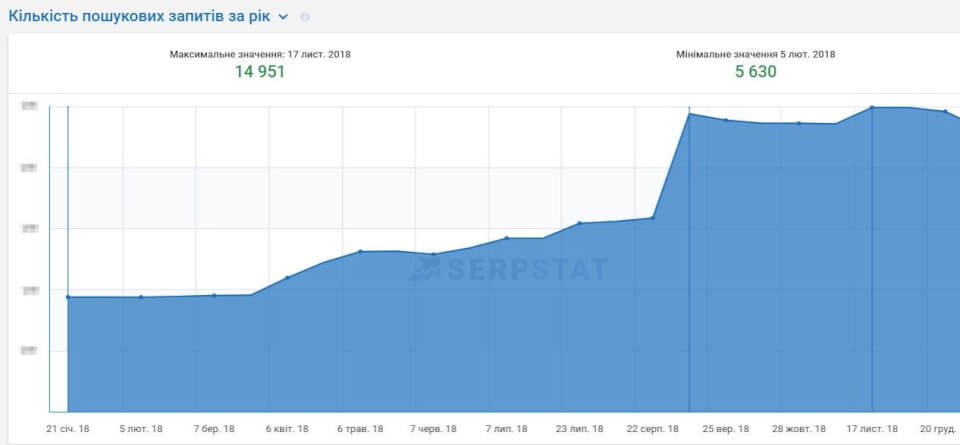Select the 7 лип. 18 data point

tap(507, 238)
